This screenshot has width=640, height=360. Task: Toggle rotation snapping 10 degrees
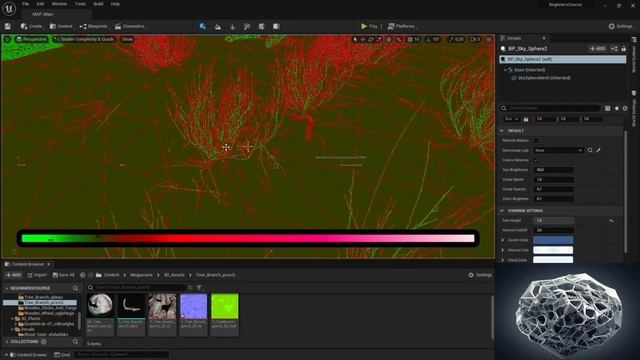click(433, 39)
